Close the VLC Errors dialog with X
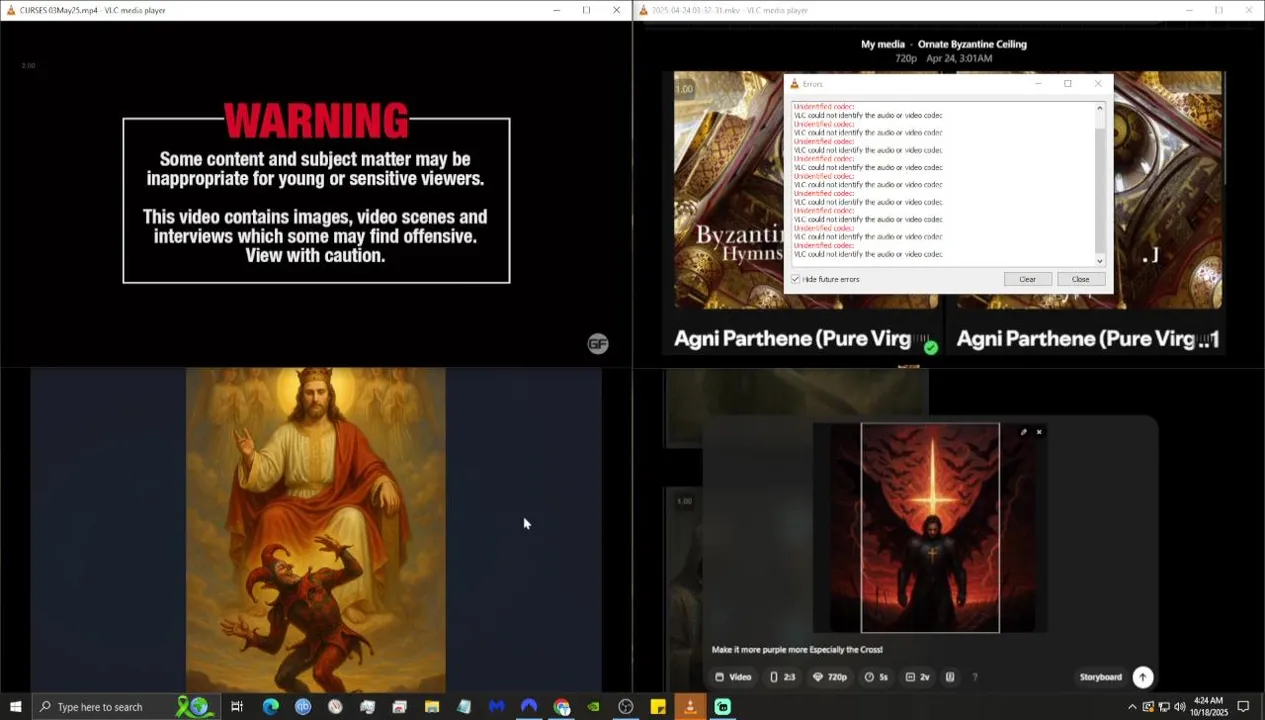 (1098, 84)
